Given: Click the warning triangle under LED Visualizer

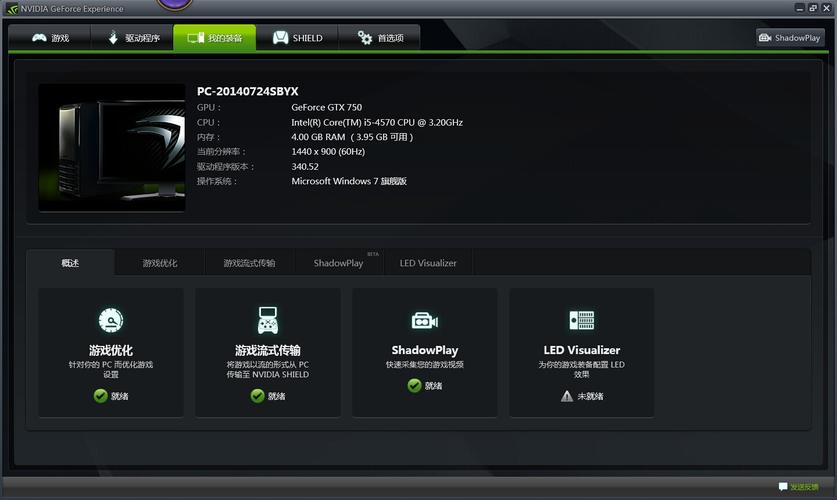Looking at the screenshot, I should tap(567, 396).
